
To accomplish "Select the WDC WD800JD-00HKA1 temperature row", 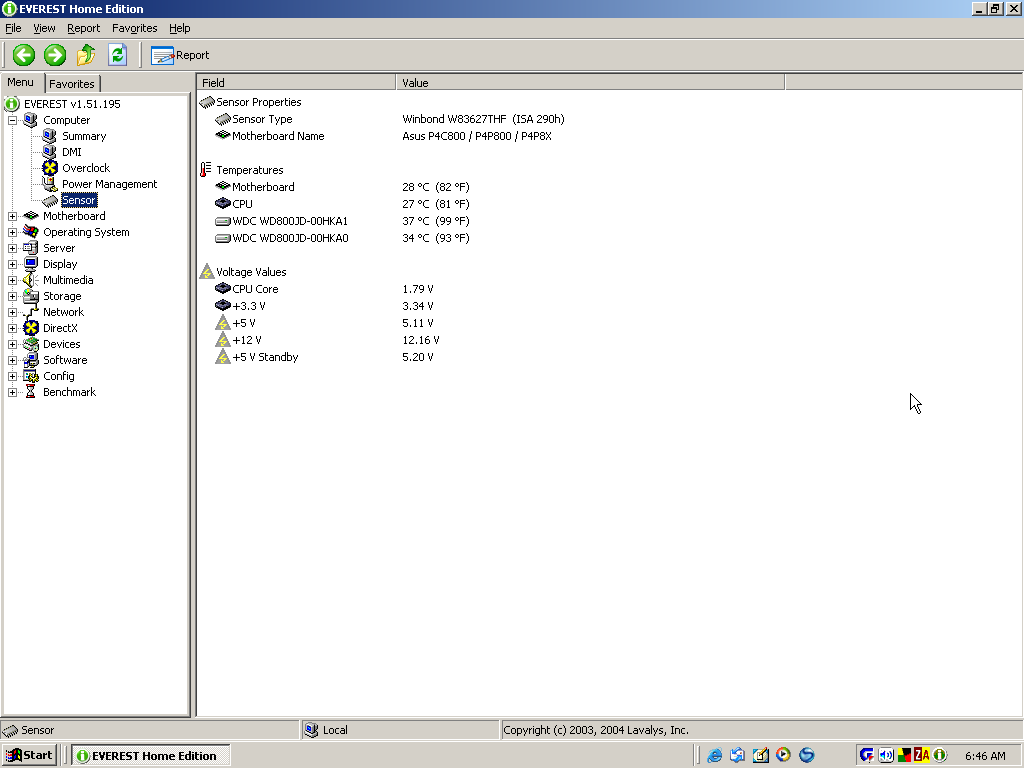I will tap(342, 221).
